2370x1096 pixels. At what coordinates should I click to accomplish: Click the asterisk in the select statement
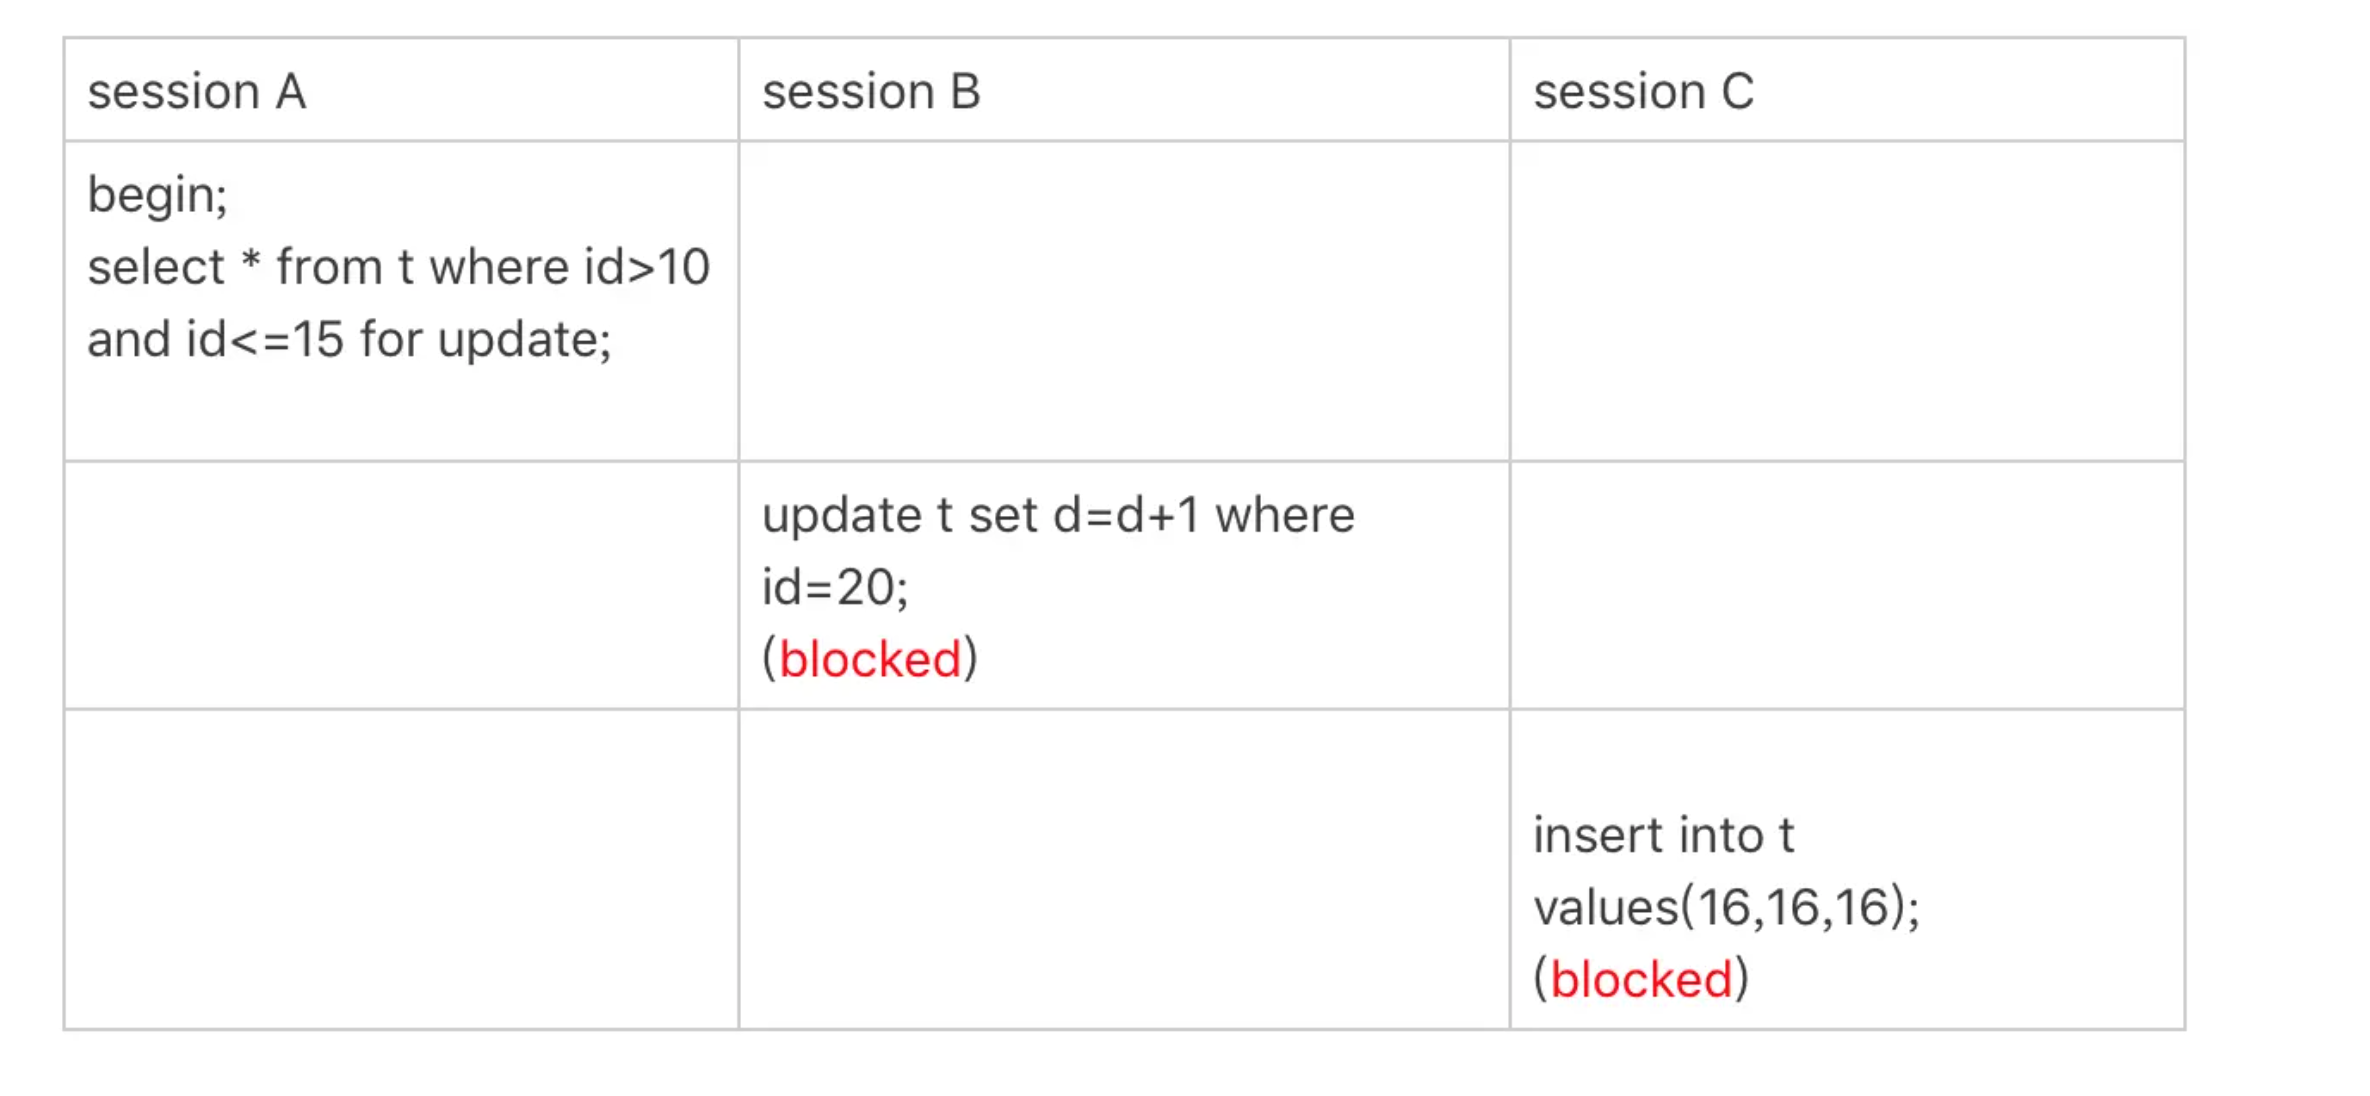[x=250, y=266]
